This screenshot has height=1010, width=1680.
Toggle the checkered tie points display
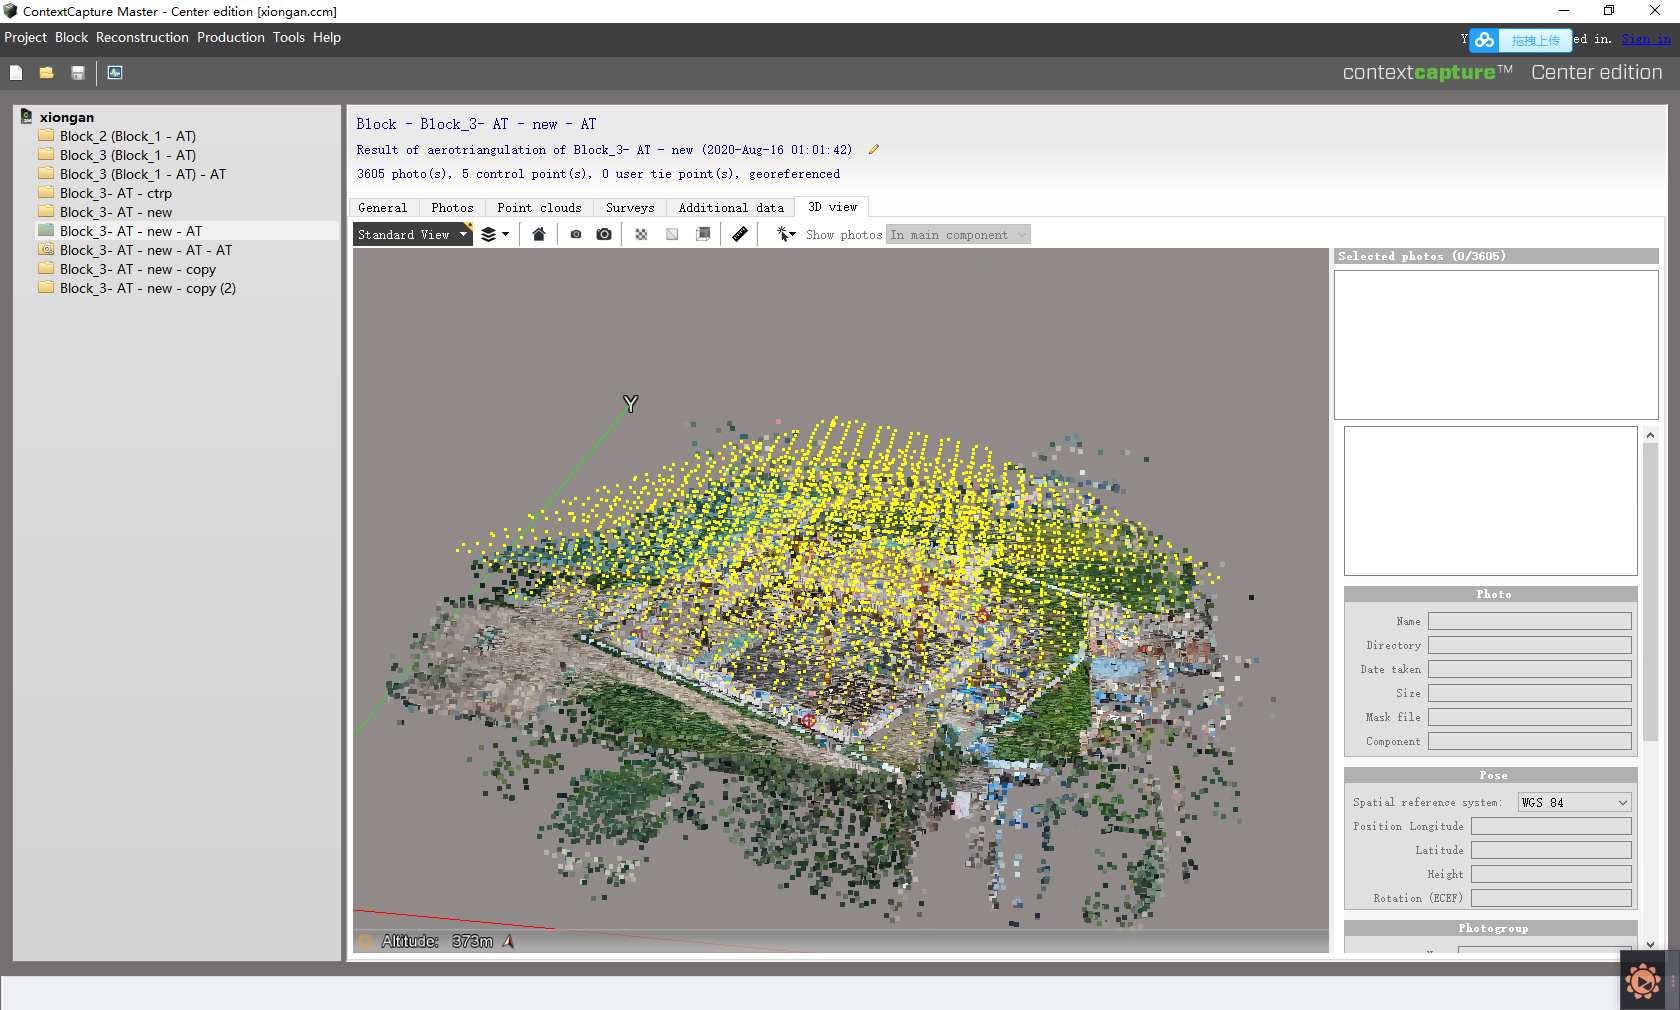click(641, 234)
